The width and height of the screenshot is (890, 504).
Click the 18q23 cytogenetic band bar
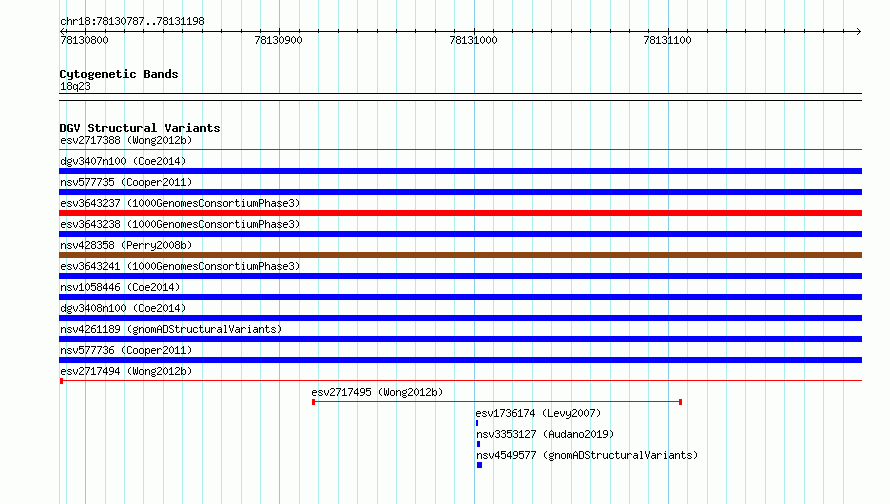click(460, 97)
